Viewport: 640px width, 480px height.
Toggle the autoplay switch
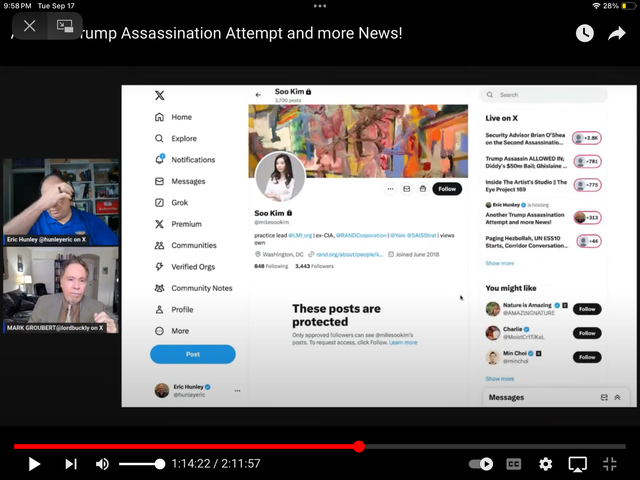point(481,464)
